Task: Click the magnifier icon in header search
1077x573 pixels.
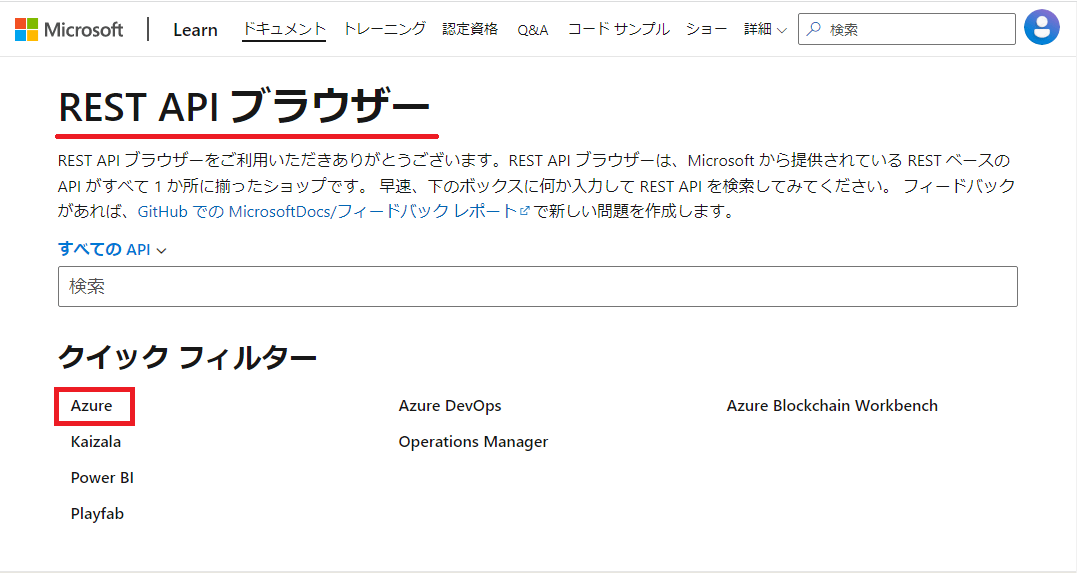Action: coord(814,29)
